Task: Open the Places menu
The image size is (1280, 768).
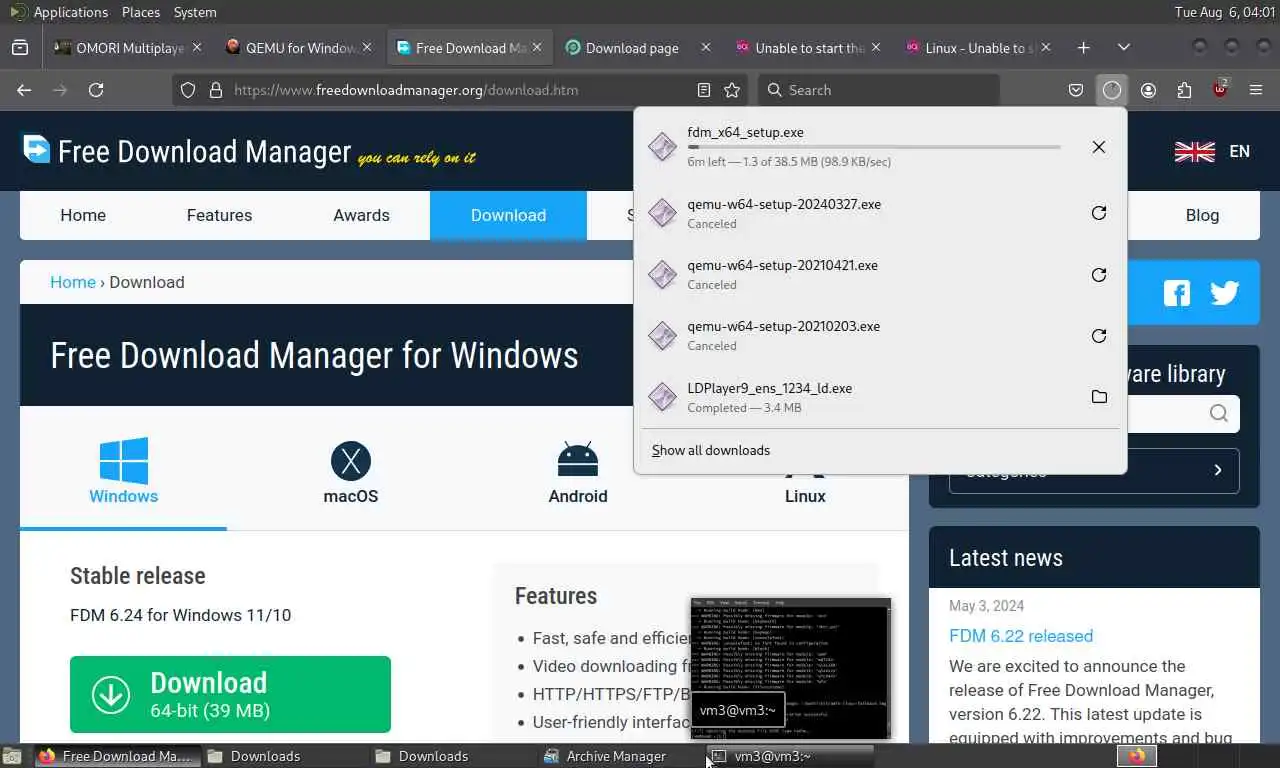Action: pos(141,12)
